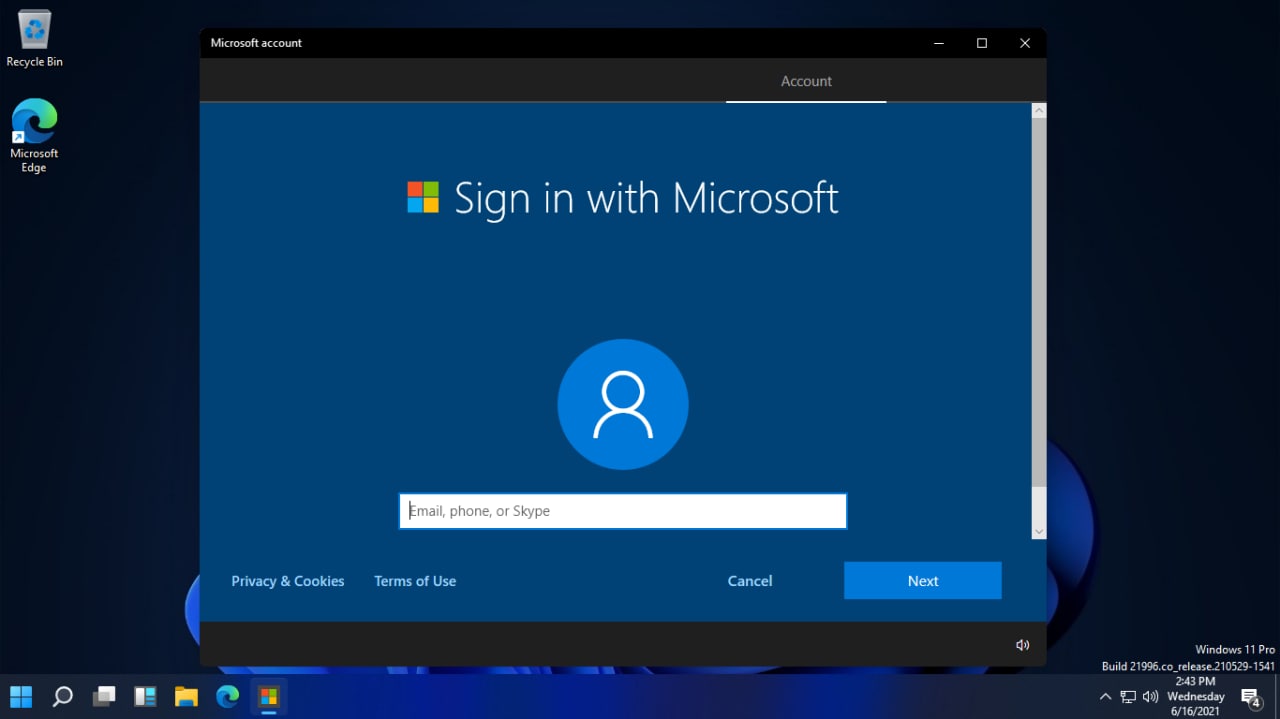
Task: Open volume control in system tray
Action: pyautogui.click(x=1150, y=697)
